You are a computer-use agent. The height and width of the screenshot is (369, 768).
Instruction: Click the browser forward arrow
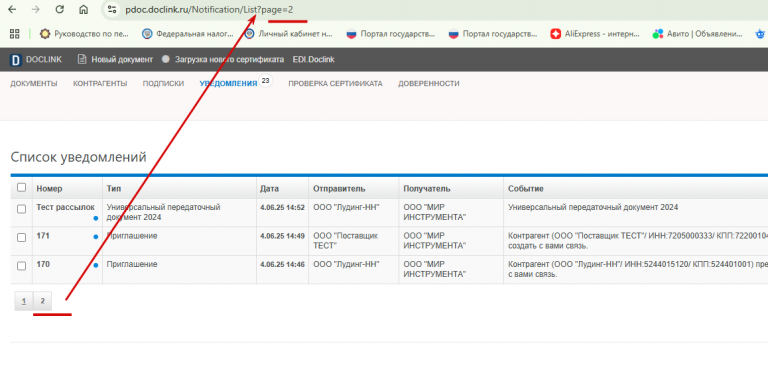[35, 9]
